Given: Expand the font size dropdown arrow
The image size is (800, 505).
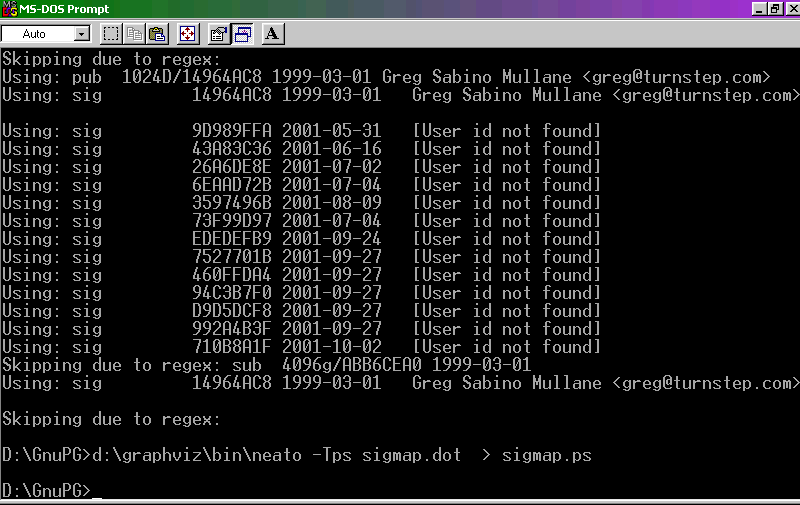Looking at the screenshot, I should pos(81,34).
